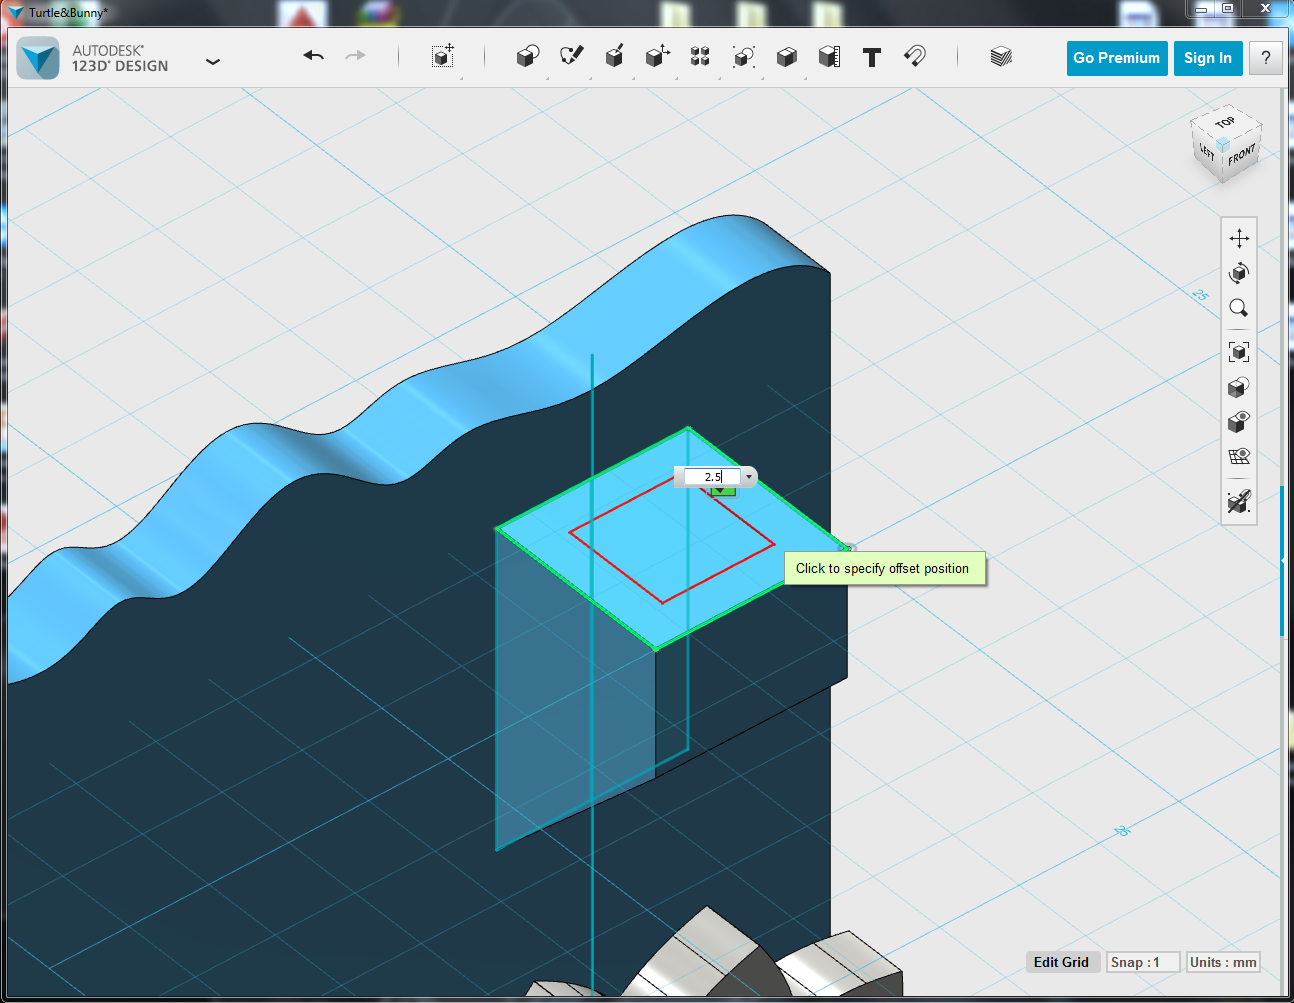Viewport: 1294px width, 1003px height.
Task: Click the TOP face of view cube
Action: 1225,123
